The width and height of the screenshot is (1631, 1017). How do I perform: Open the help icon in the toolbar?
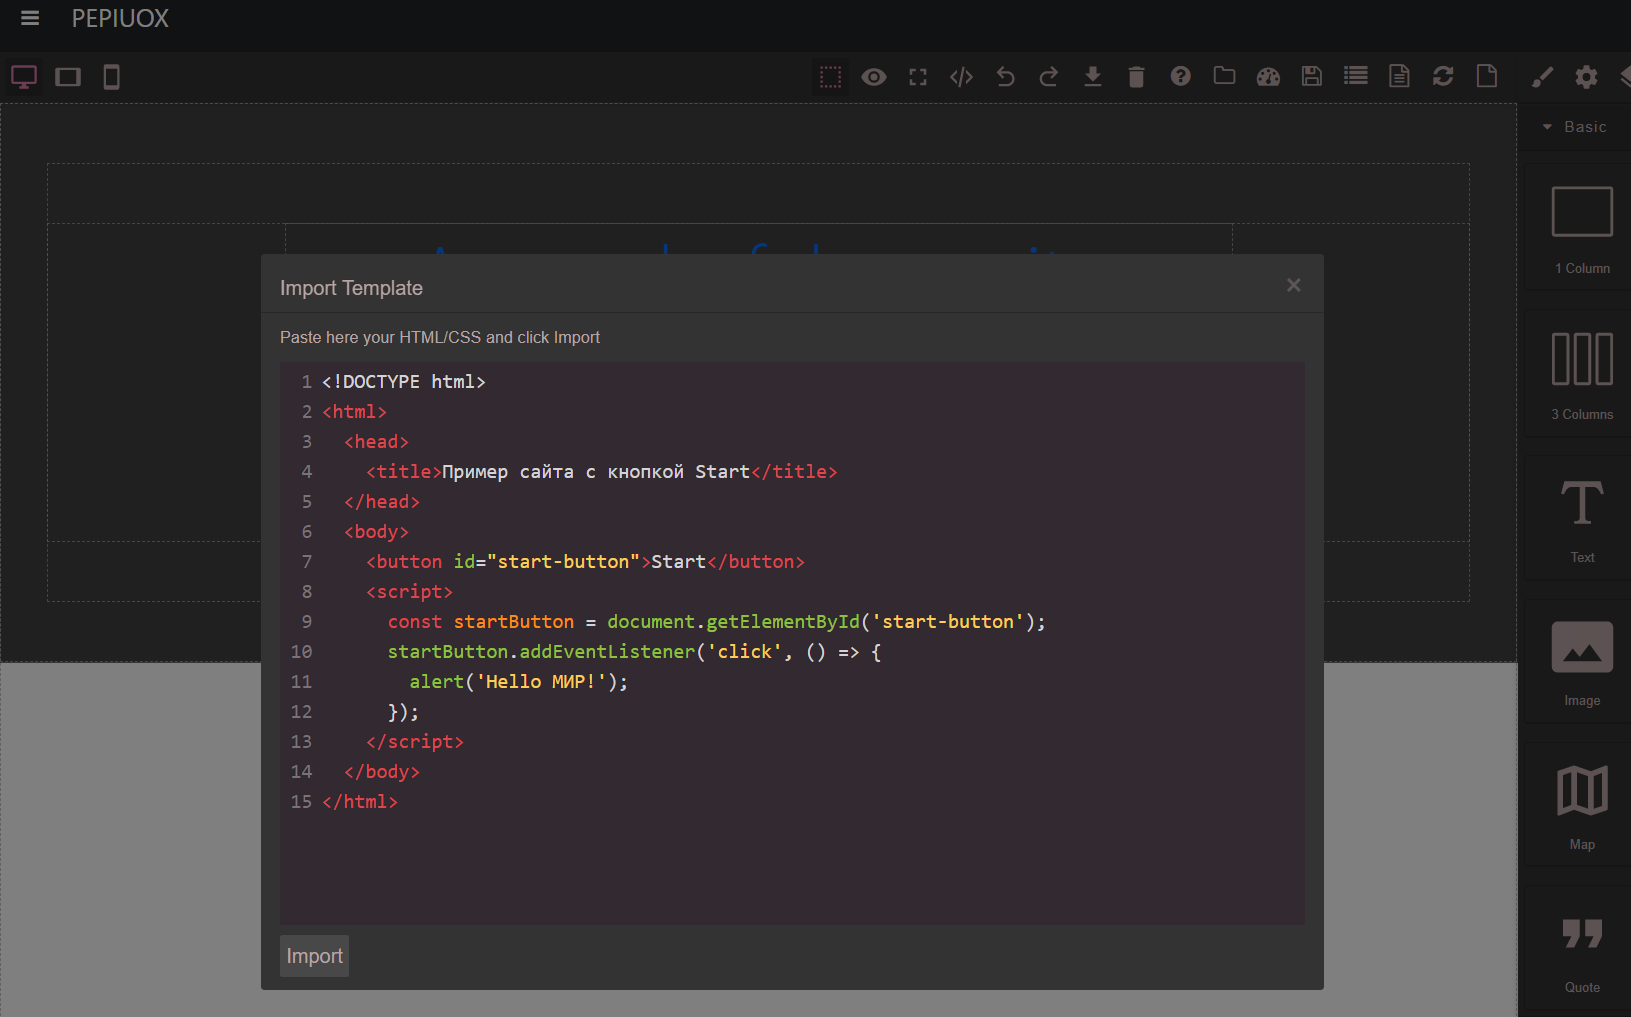tap(1180, 76)
